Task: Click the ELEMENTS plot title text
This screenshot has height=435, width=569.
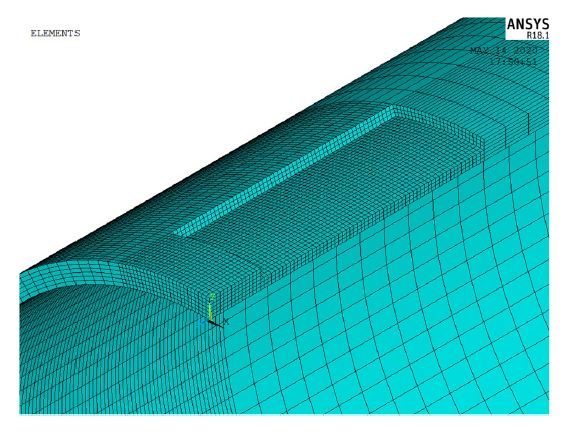Action: click(x=56, y=33)
